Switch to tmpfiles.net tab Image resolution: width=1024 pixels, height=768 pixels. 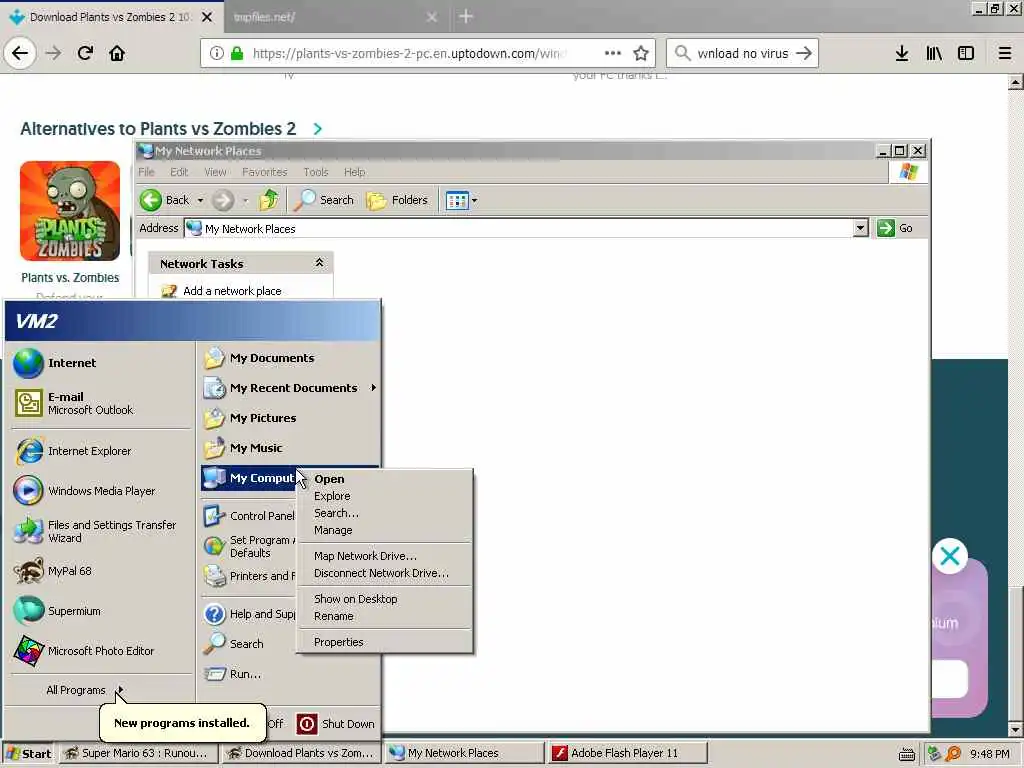tap(327, 17)
